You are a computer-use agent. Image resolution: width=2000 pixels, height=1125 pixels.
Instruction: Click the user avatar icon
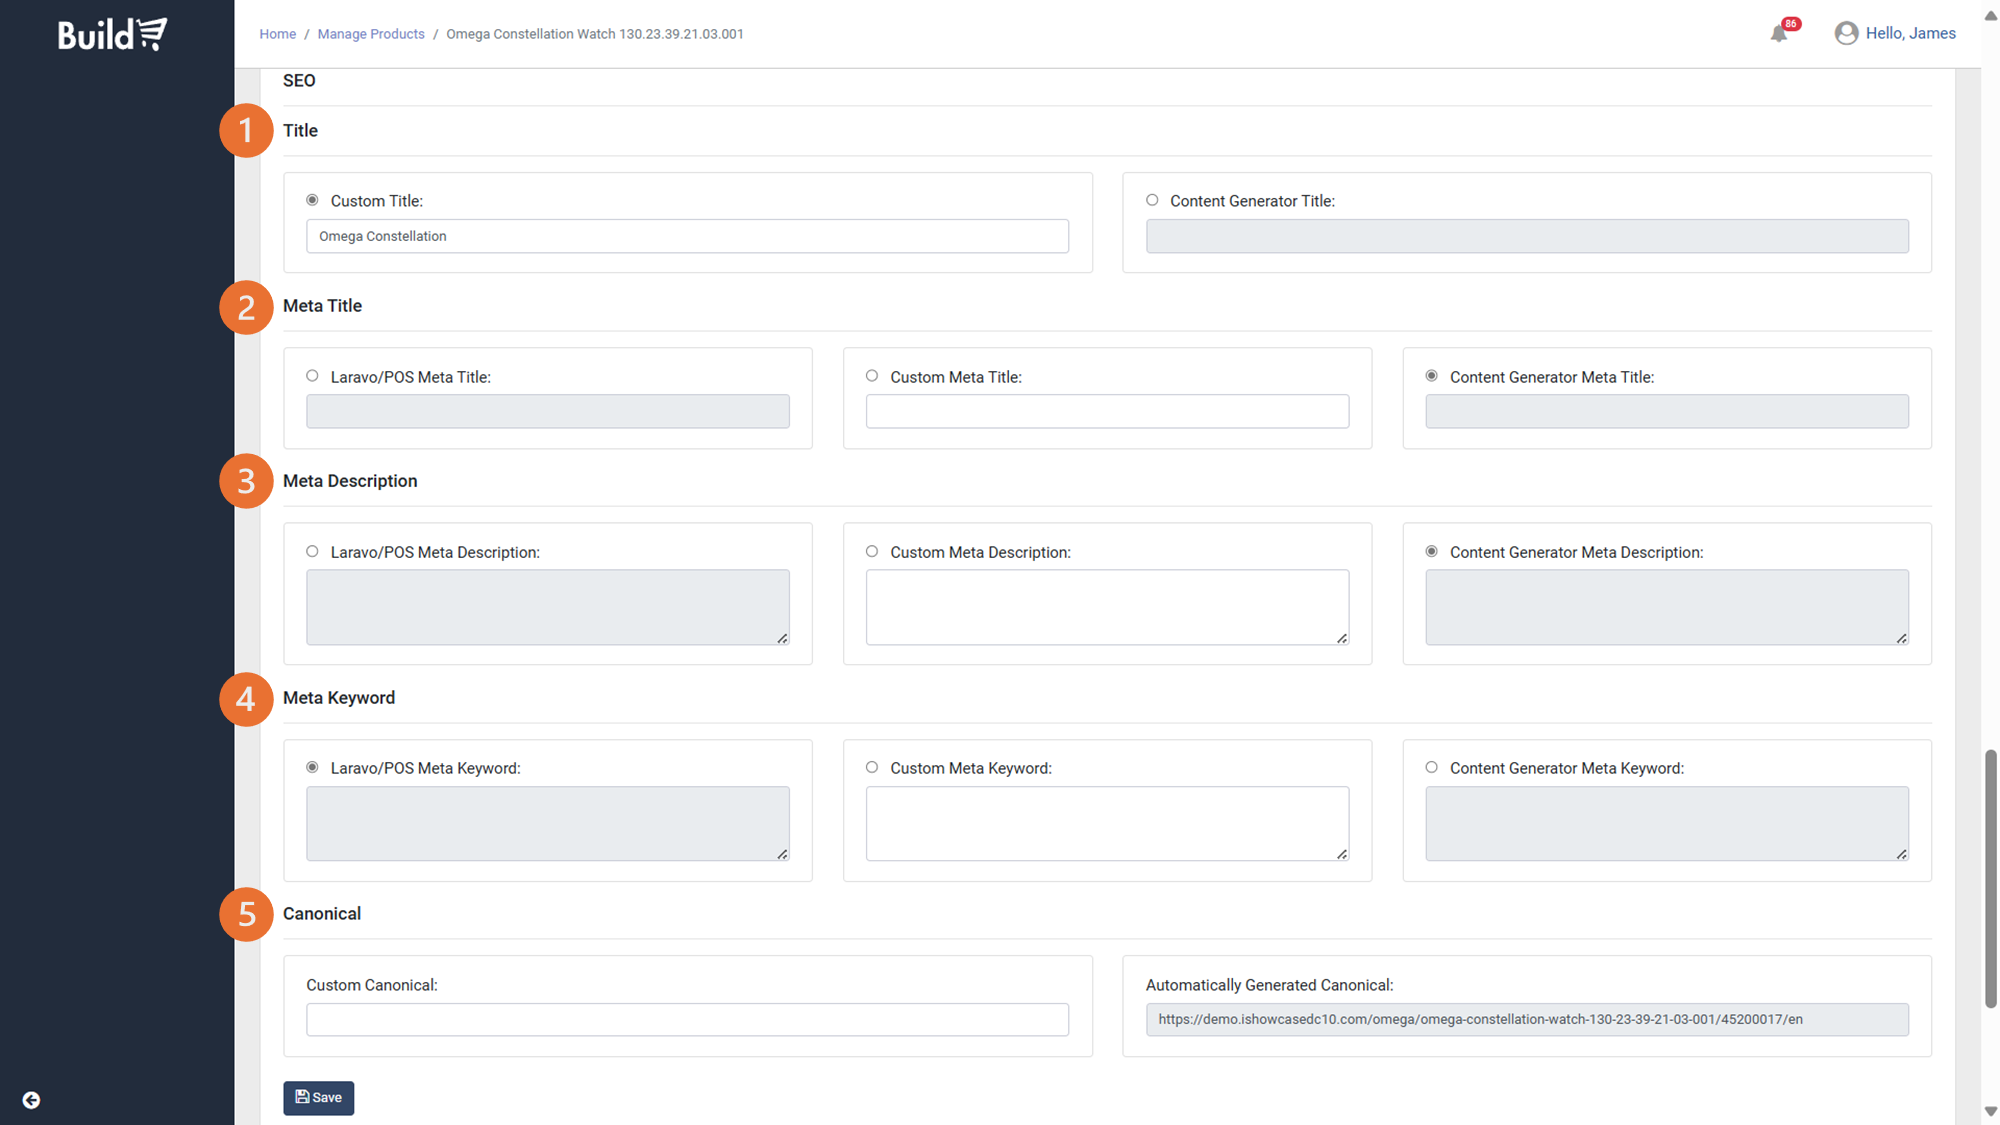click(1846, 33)
